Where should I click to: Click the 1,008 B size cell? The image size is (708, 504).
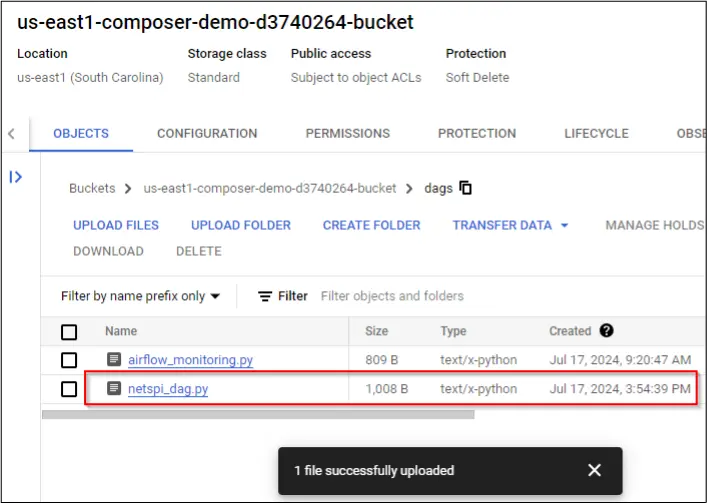click(387, 389)
